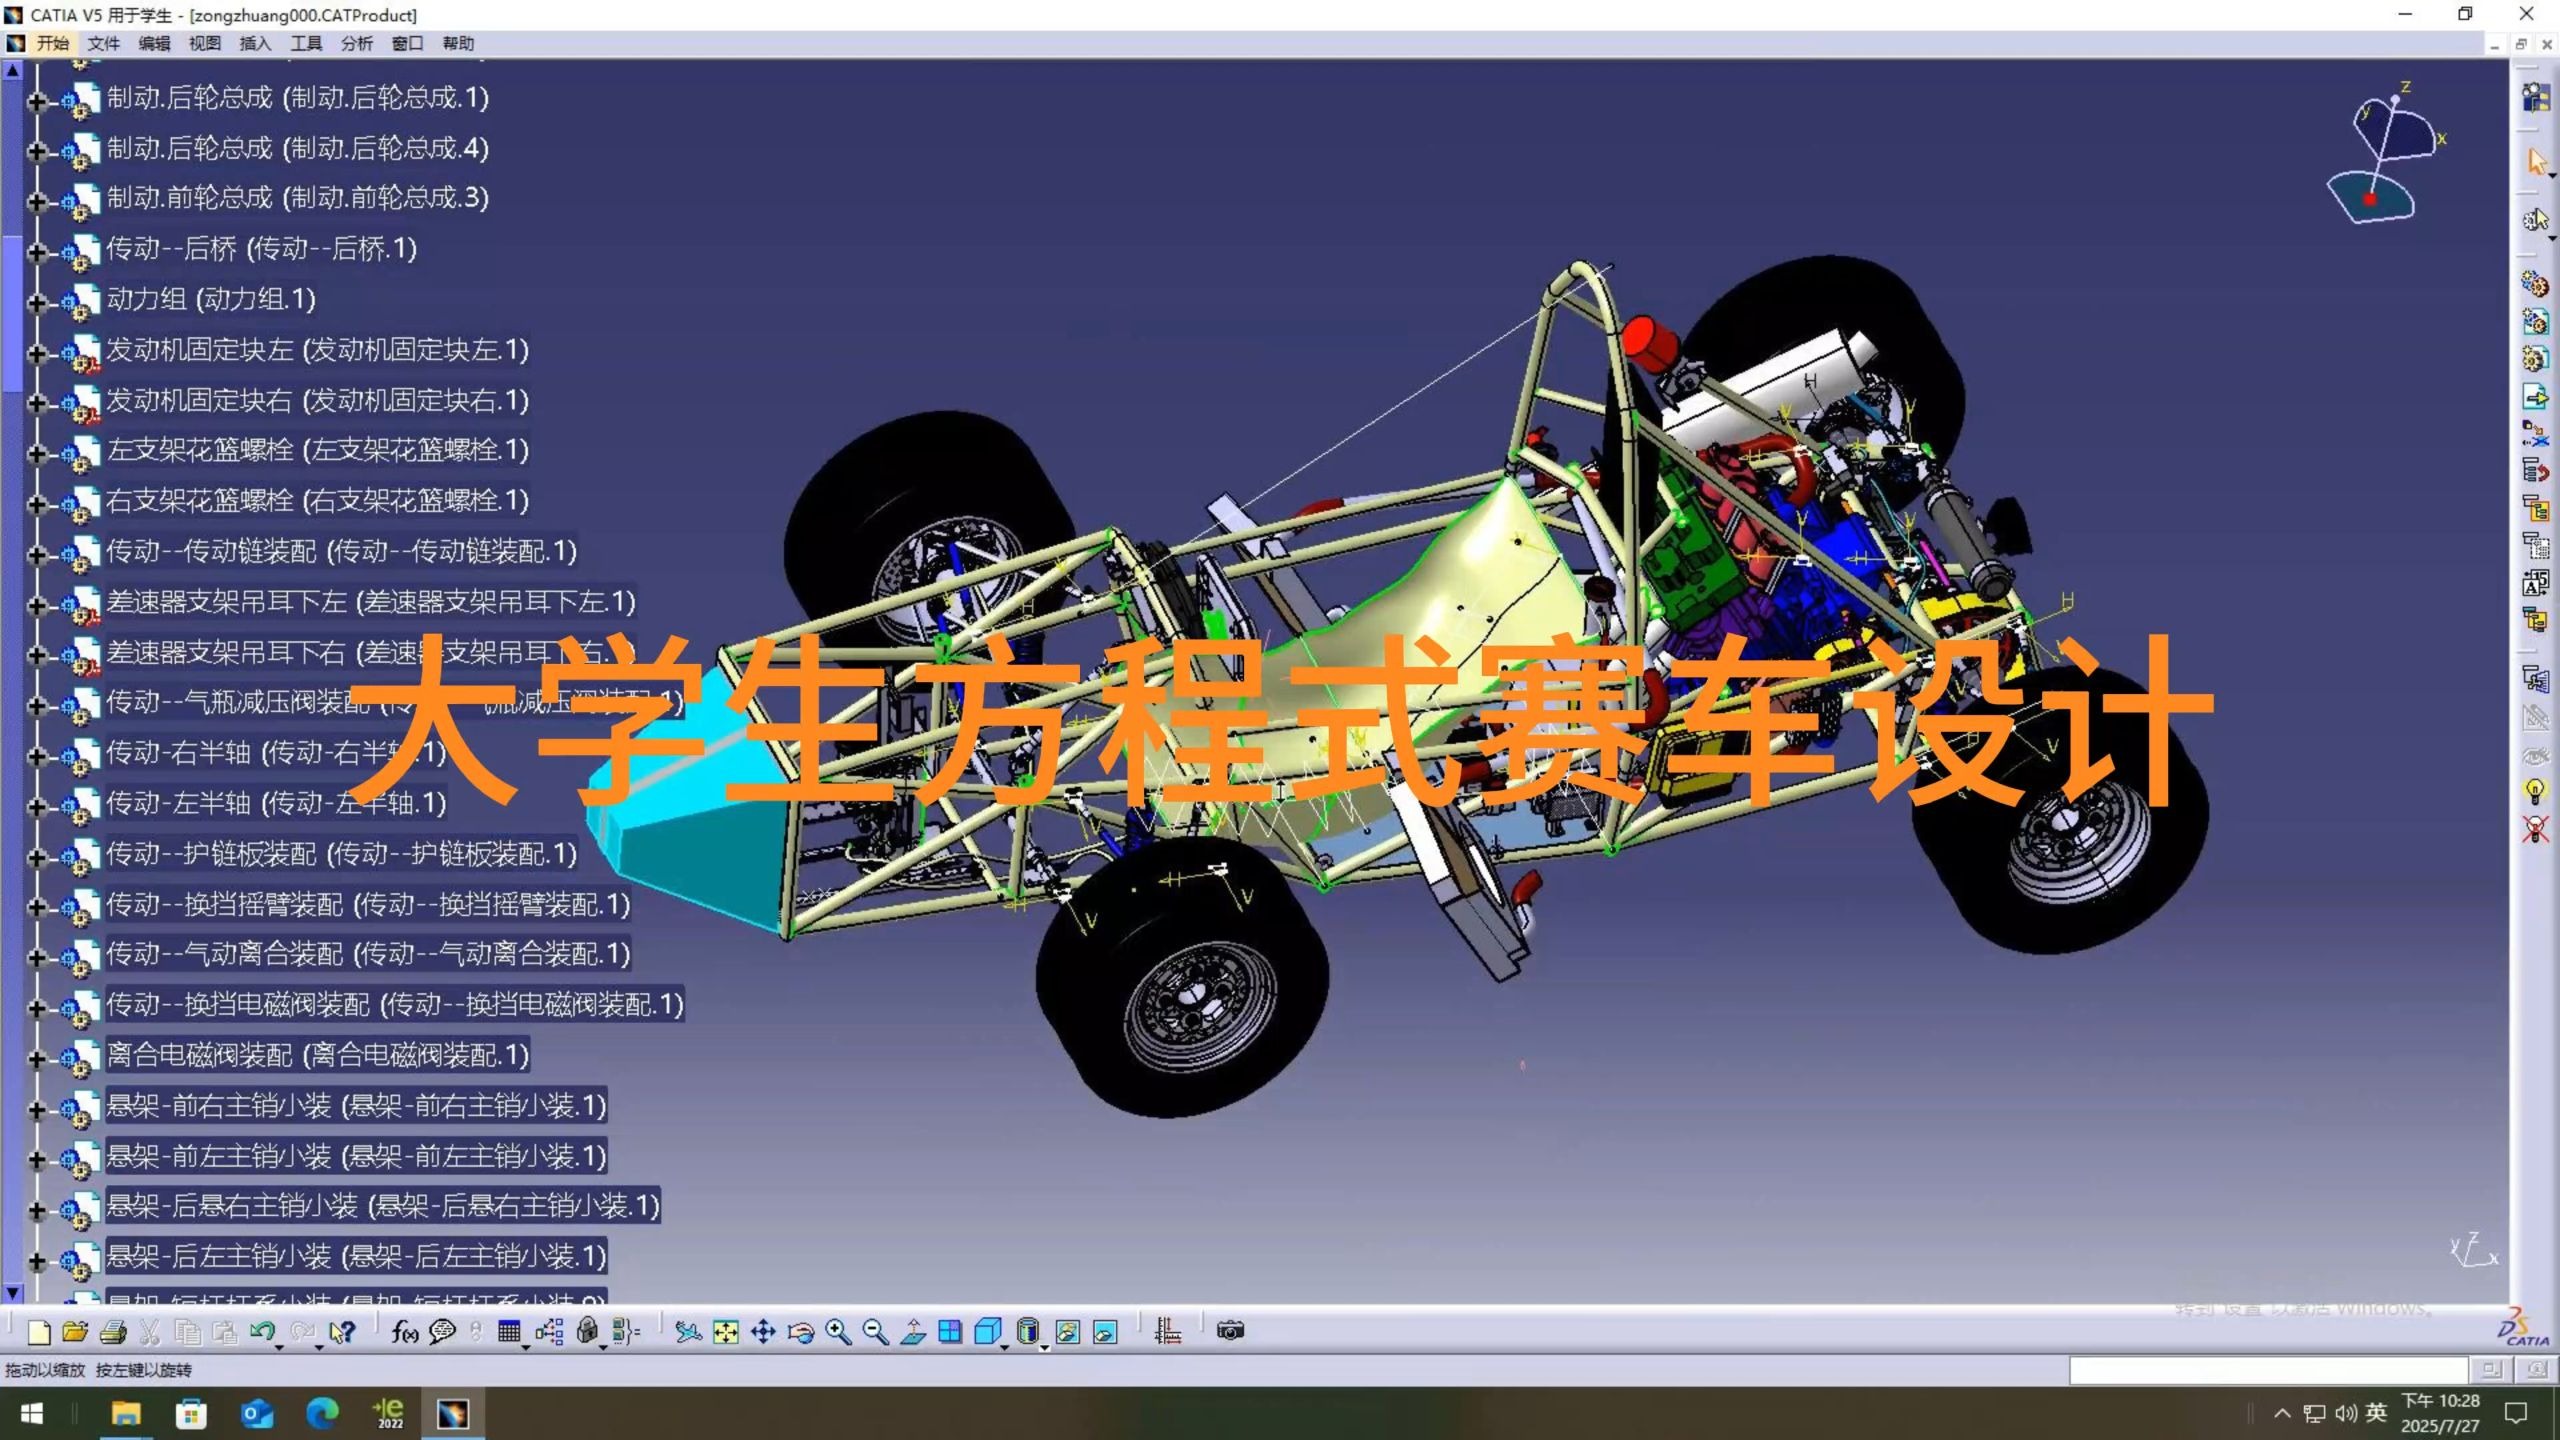This screenshot has width=2560, height=1440.
Task: Insert an Existing Component
Action: click(2534, 397)
